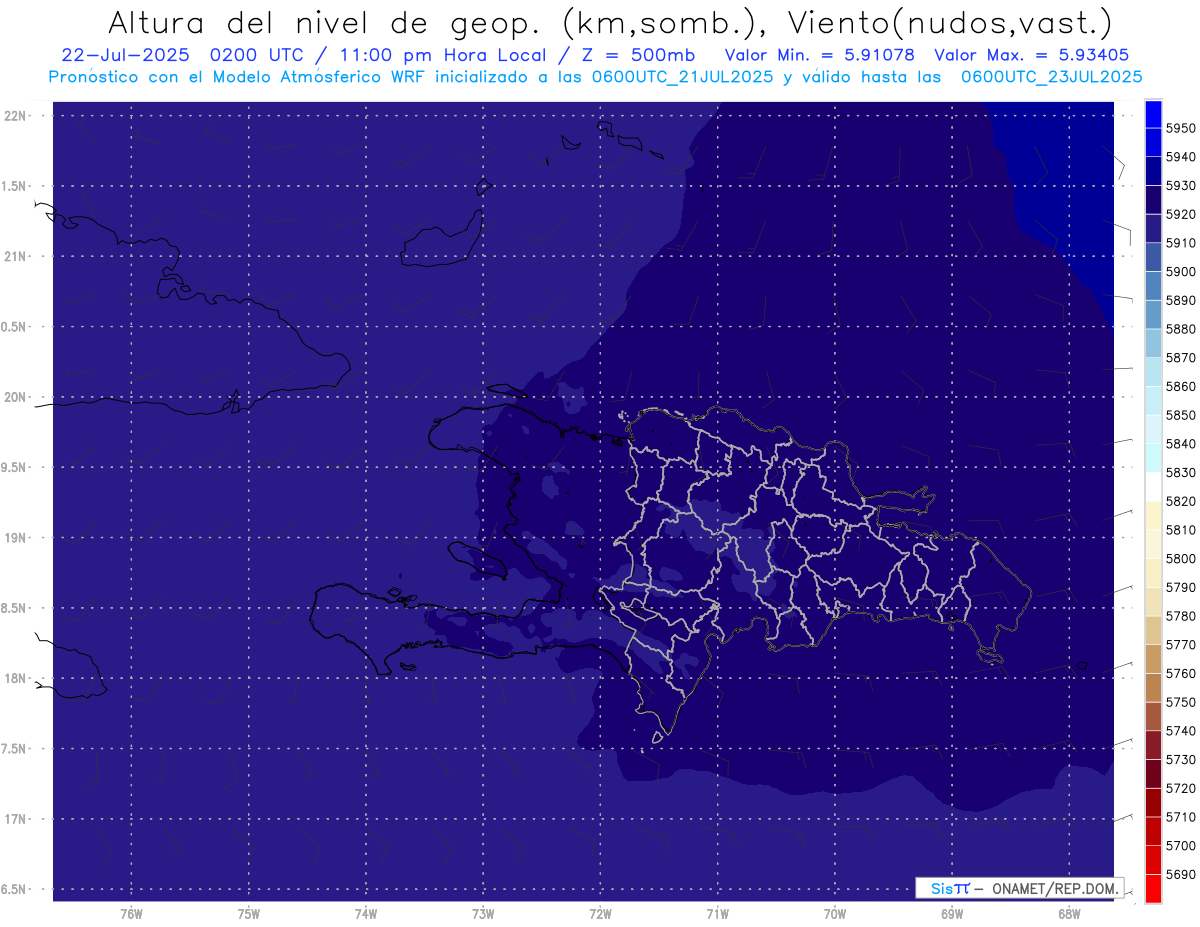Click the '22N' latitude axis label

(15, 115)
